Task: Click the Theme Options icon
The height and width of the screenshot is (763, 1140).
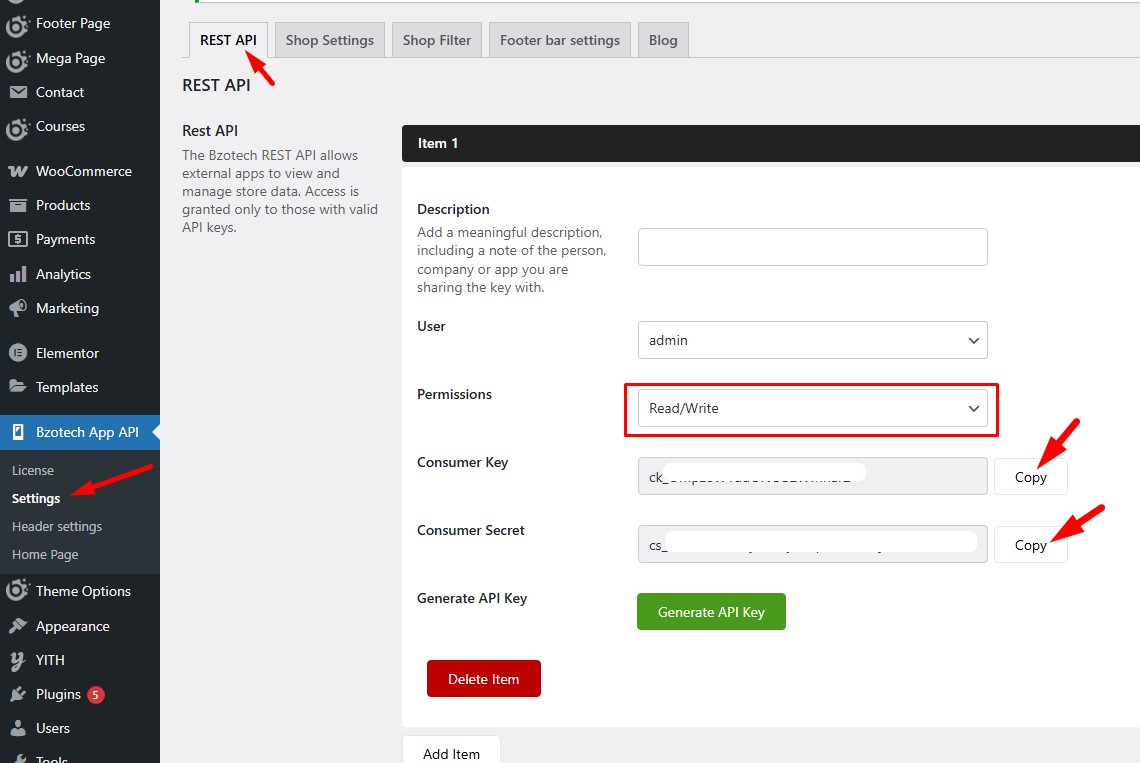Action: click(17, 590)
